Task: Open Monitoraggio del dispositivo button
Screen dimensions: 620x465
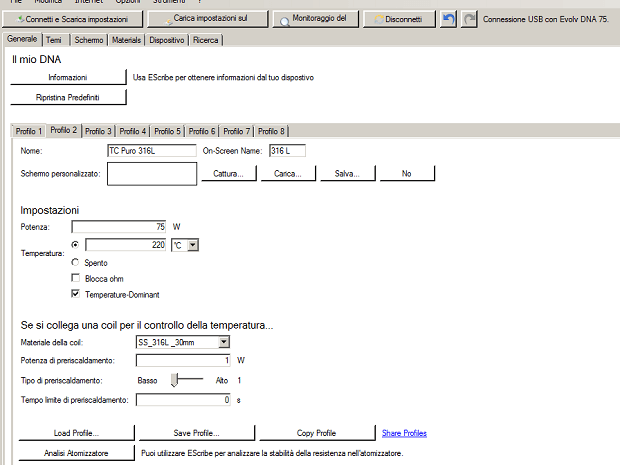Action: [x=316, y=19]
